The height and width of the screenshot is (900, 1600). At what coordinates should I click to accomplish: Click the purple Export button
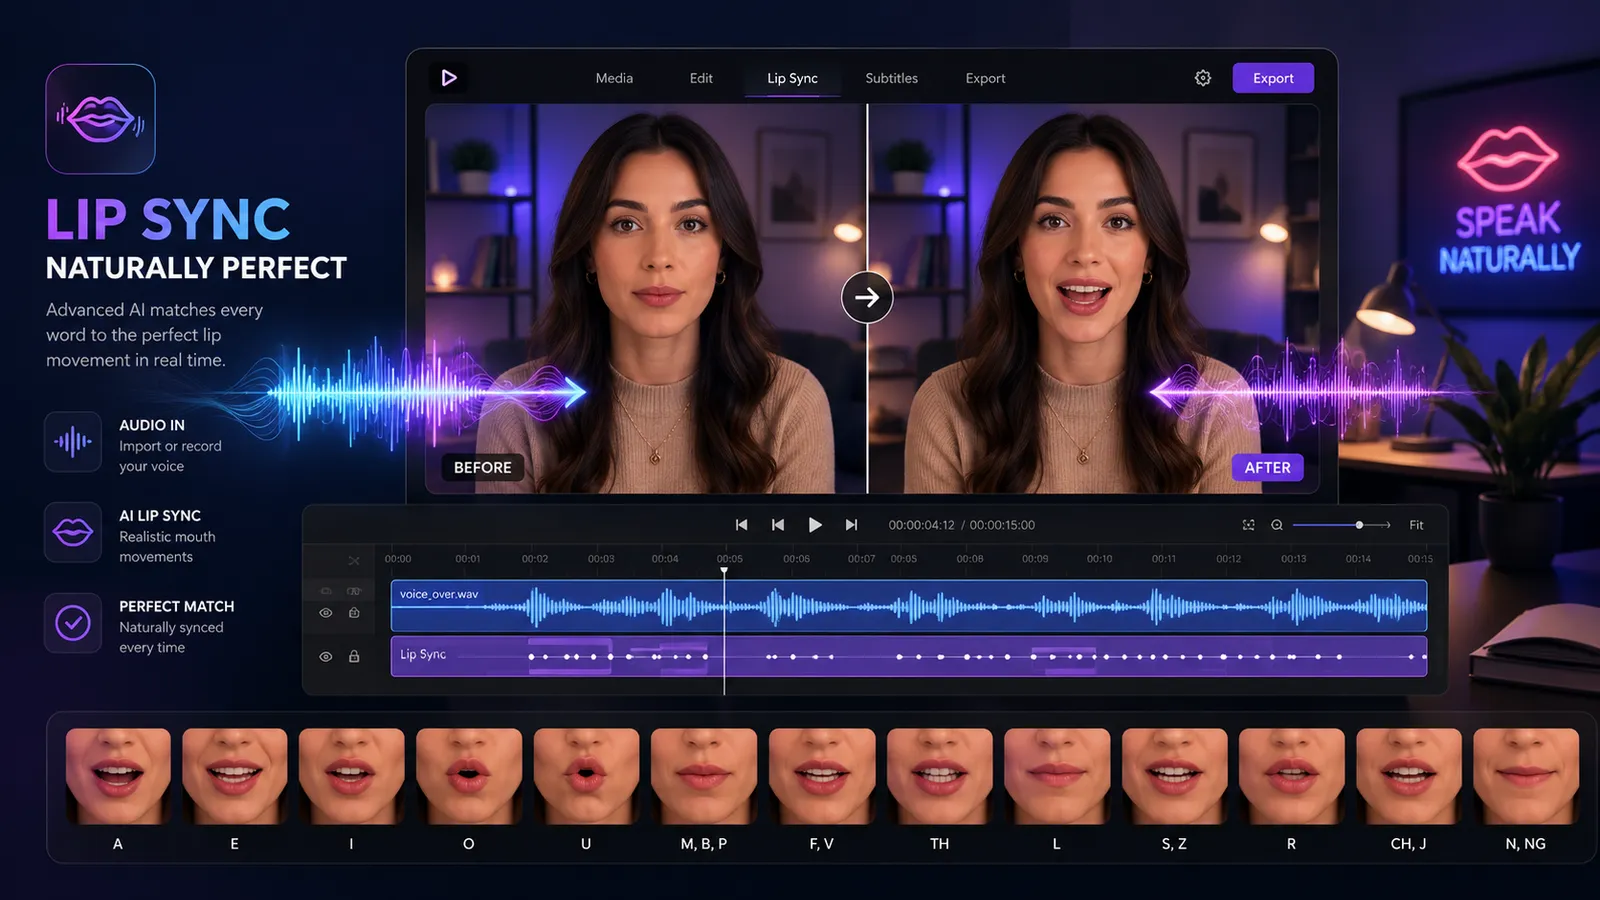[1273, 78]
